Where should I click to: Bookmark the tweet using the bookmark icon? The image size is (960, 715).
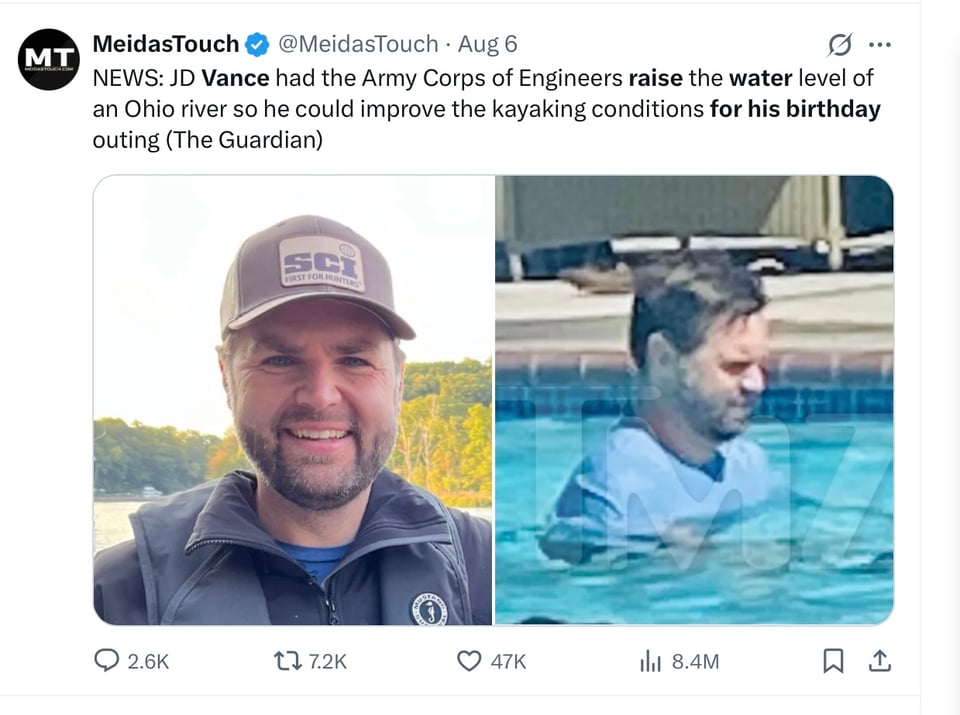(834, 661)
